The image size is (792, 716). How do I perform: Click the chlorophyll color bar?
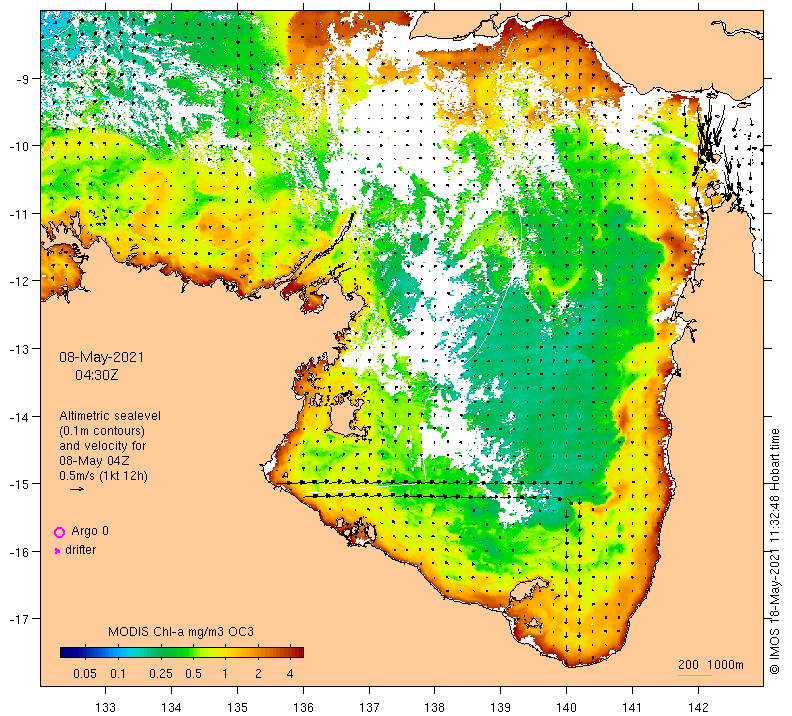[182, 652]
